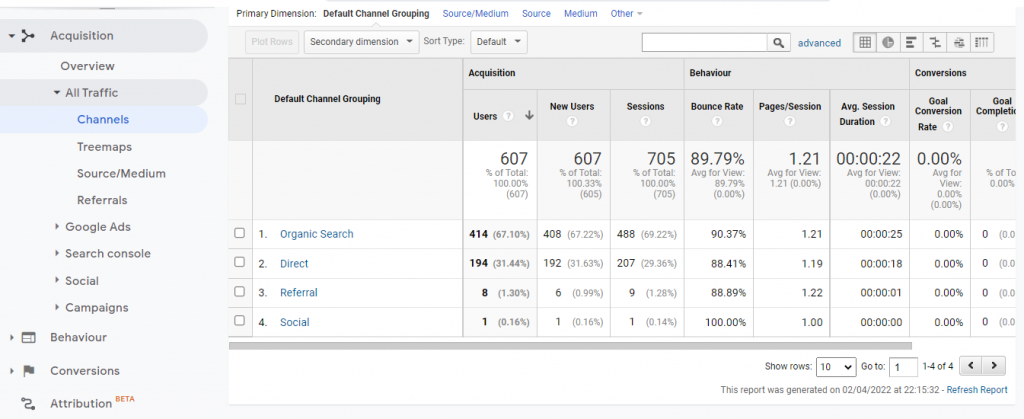
Task: Switch to the pivot table view icon
Action: [983, 42]
